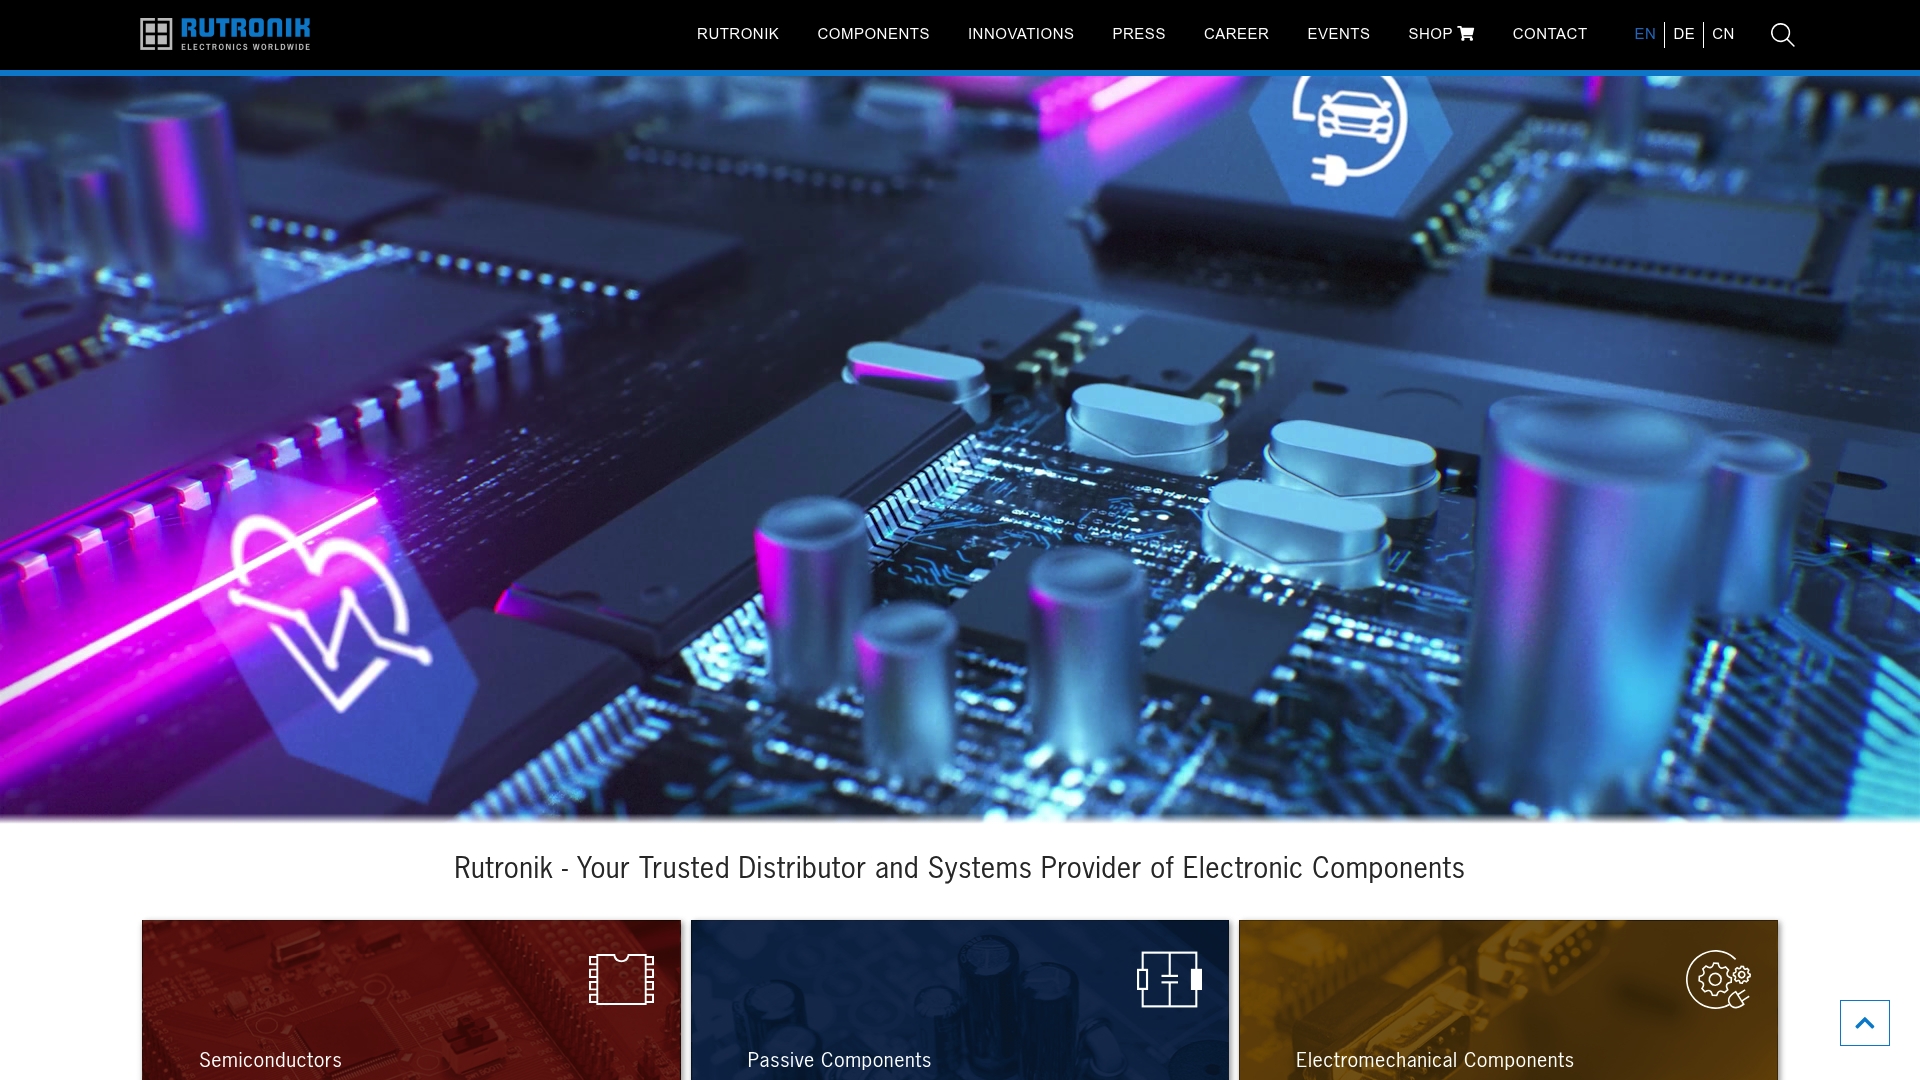Screen dimensions: 1920x1080
Task: Click the passive components capacitor icon
Action: (1169, 979)
